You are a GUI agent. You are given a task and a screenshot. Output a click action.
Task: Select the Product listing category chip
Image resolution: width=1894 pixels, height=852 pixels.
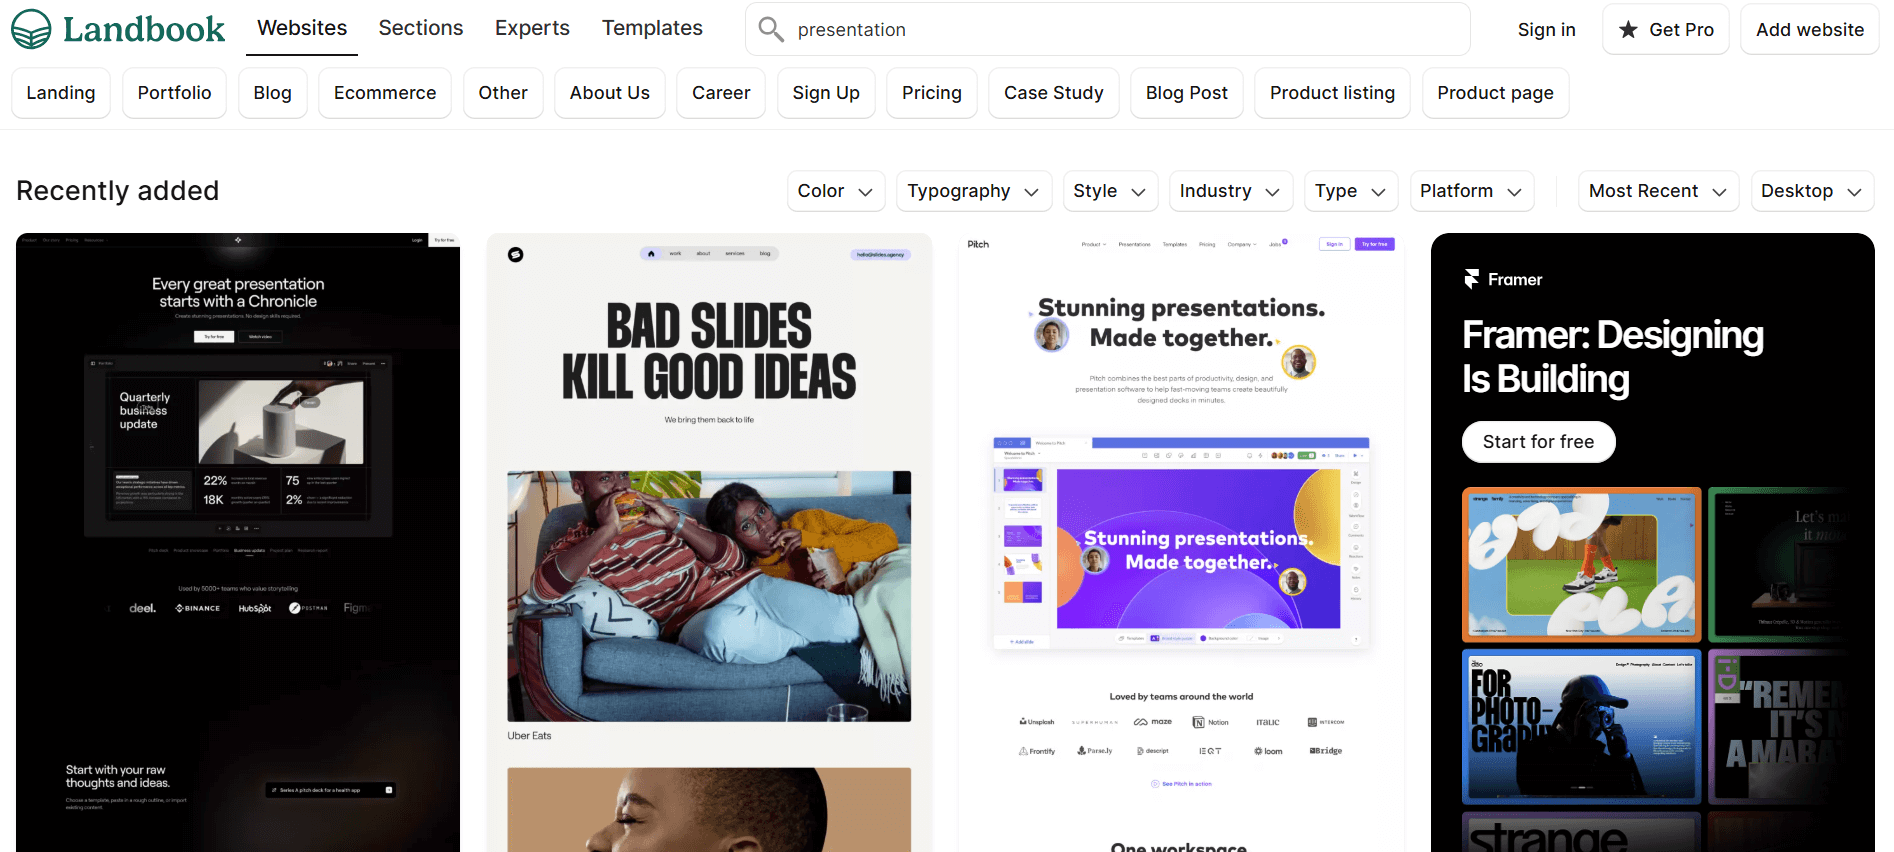(x=1333, y=93)
